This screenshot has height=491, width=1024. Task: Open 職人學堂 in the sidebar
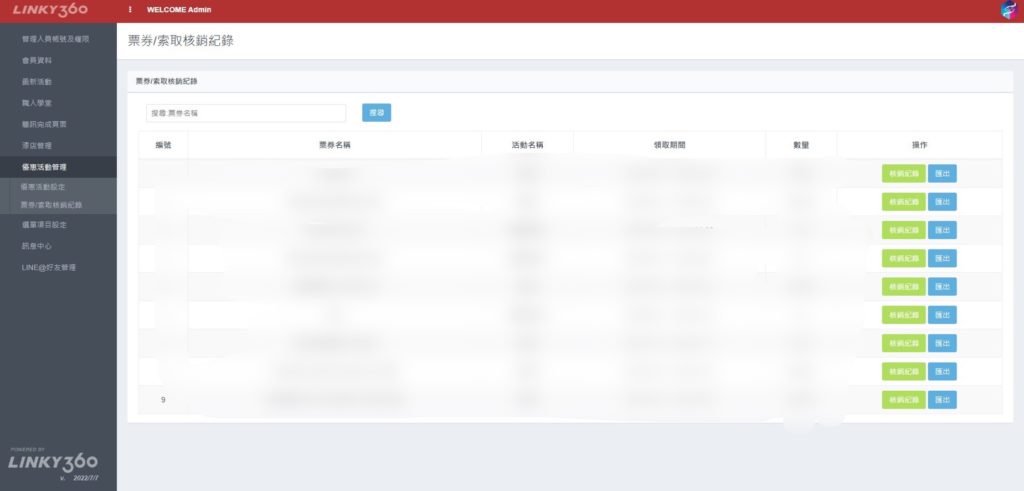point(37,103)
